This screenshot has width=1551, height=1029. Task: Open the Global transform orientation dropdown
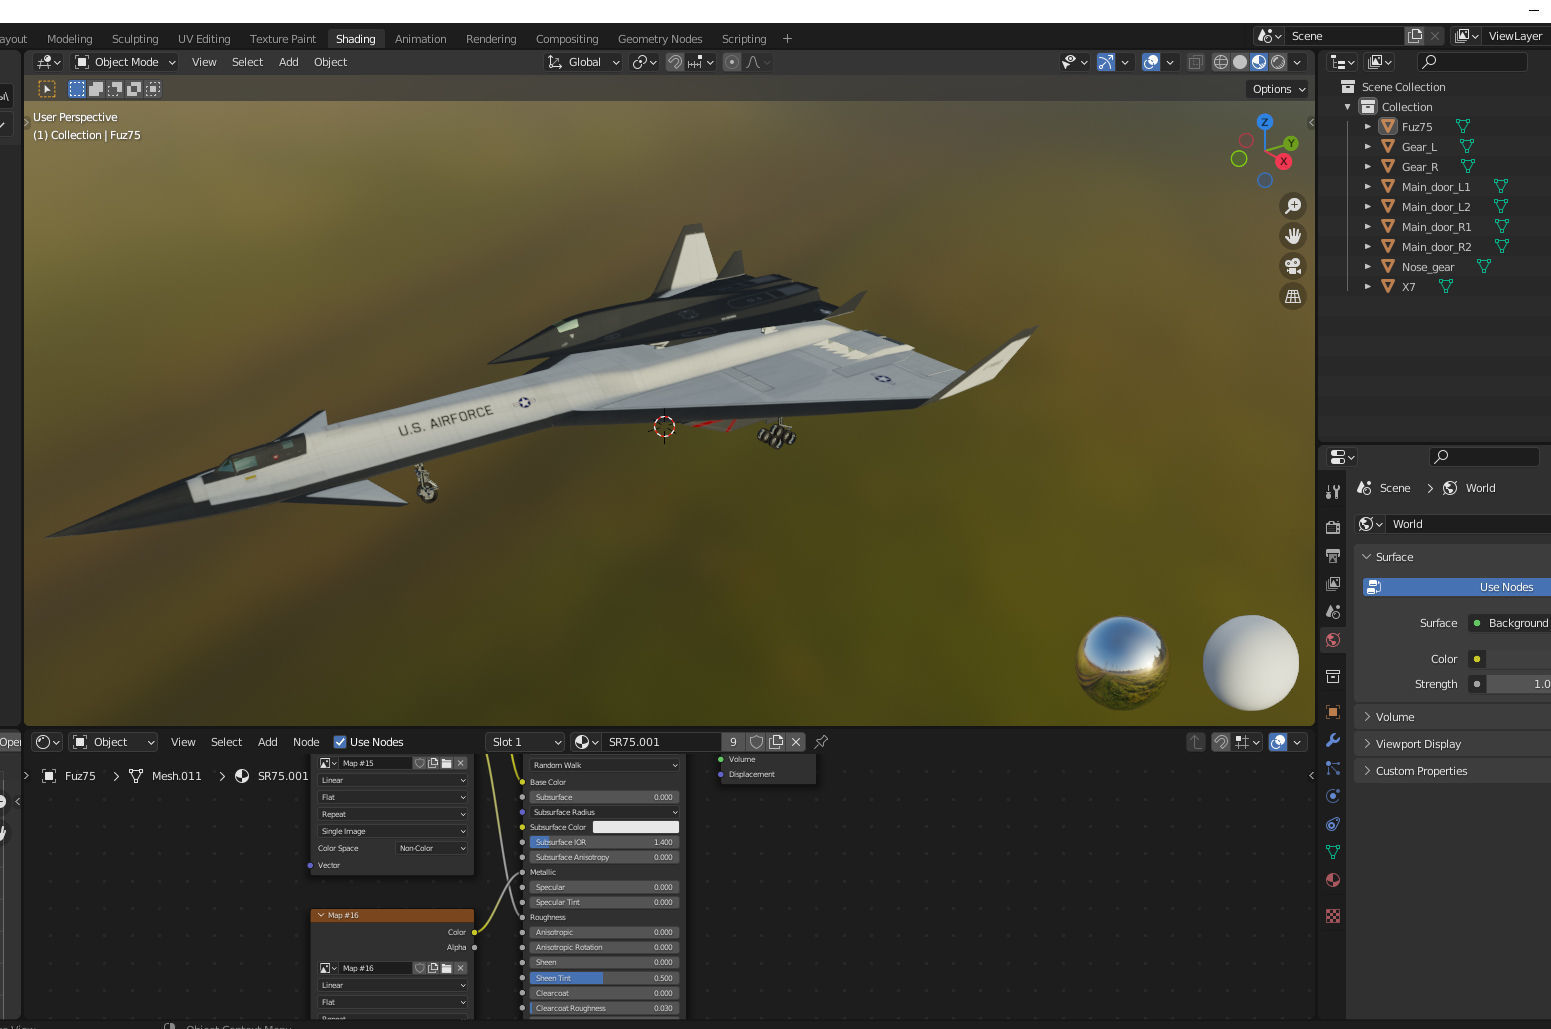click(x=584, y=62)
